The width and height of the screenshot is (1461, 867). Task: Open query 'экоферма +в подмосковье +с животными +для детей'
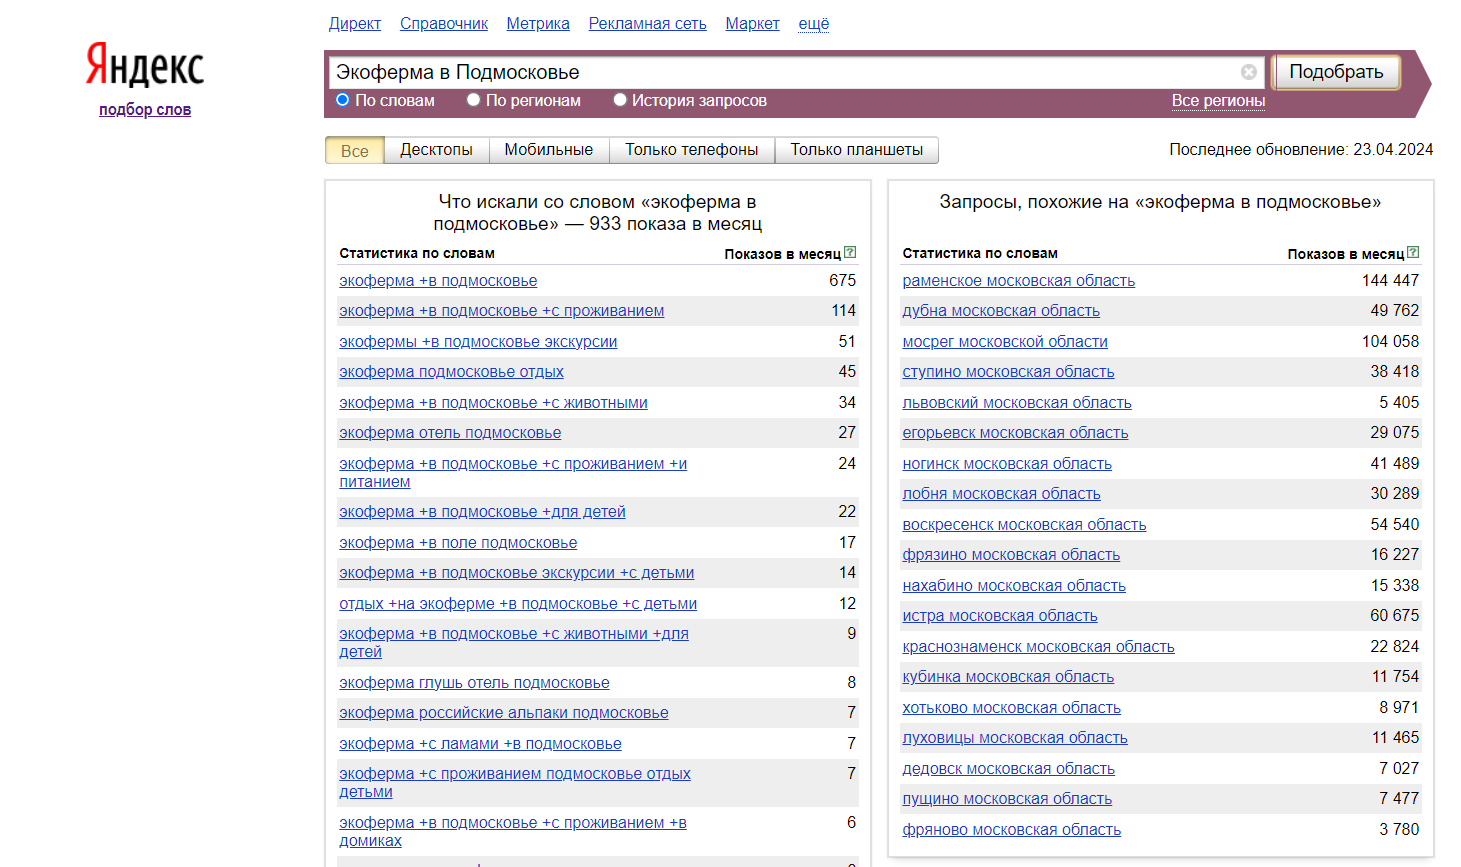(514, 642)
